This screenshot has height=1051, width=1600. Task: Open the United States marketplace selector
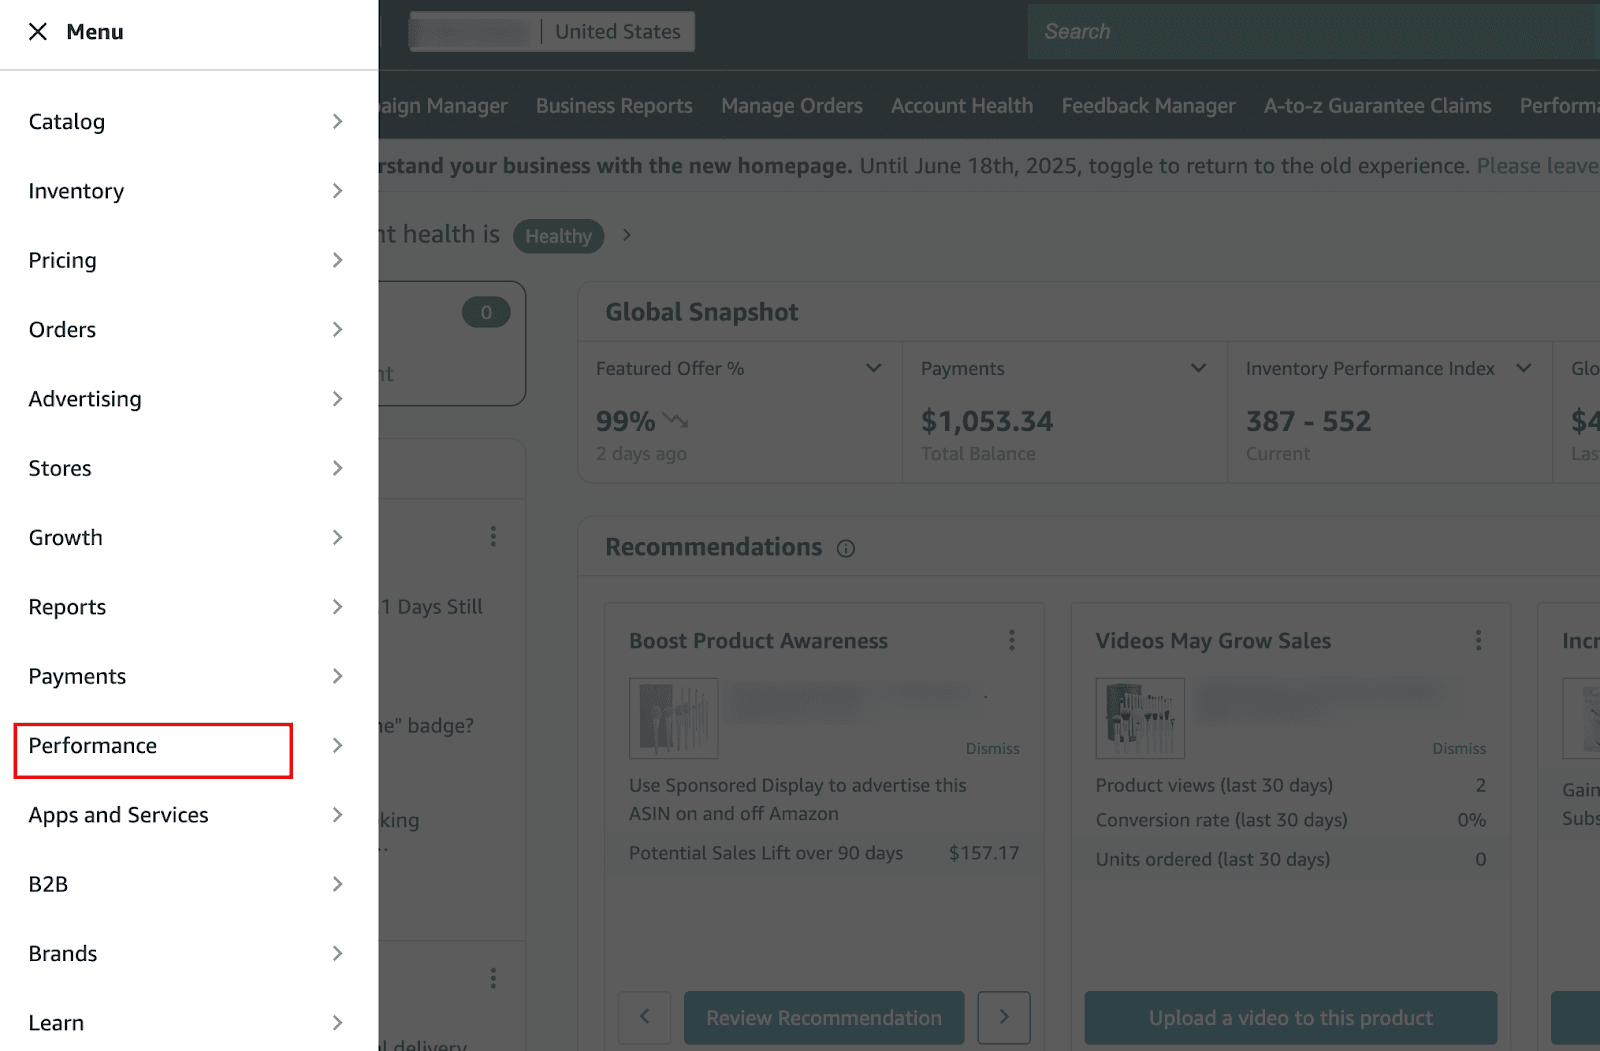point(552,32)
